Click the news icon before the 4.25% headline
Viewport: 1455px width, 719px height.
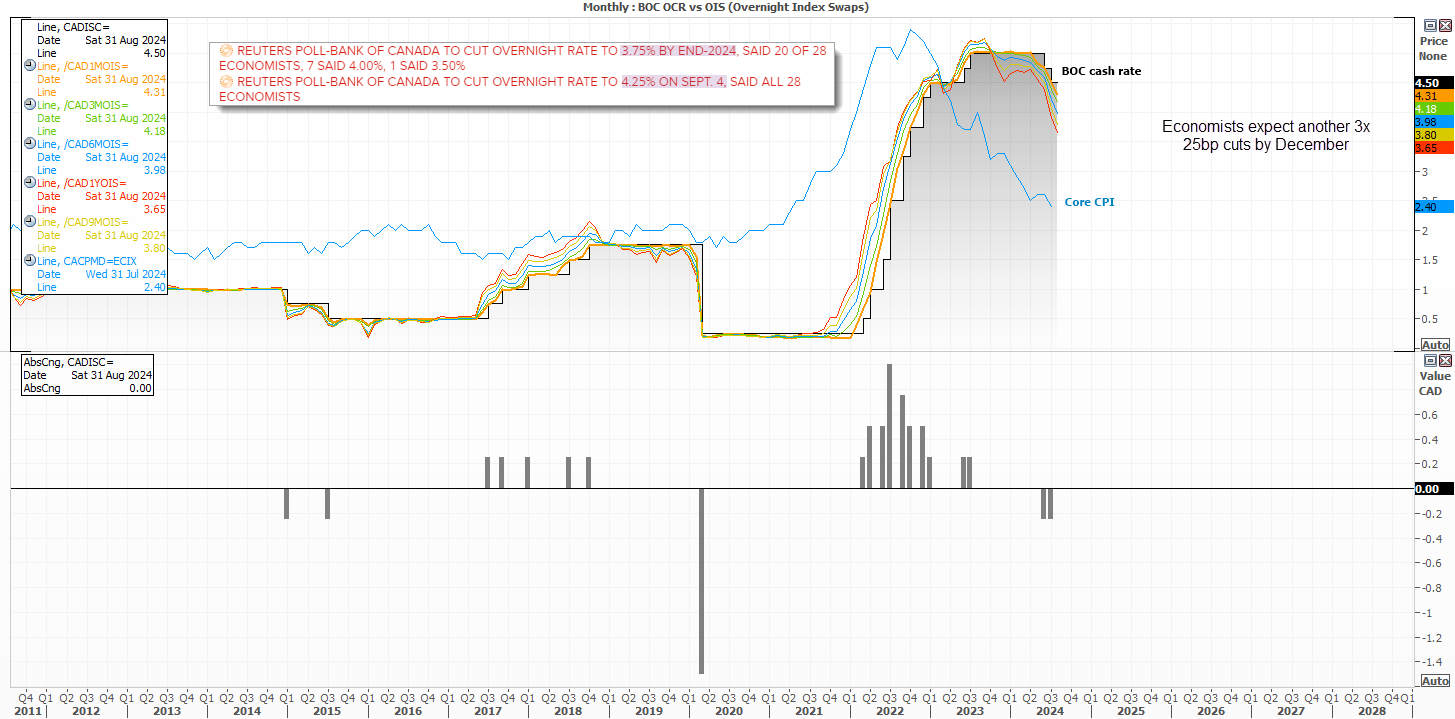click(225, 82)
